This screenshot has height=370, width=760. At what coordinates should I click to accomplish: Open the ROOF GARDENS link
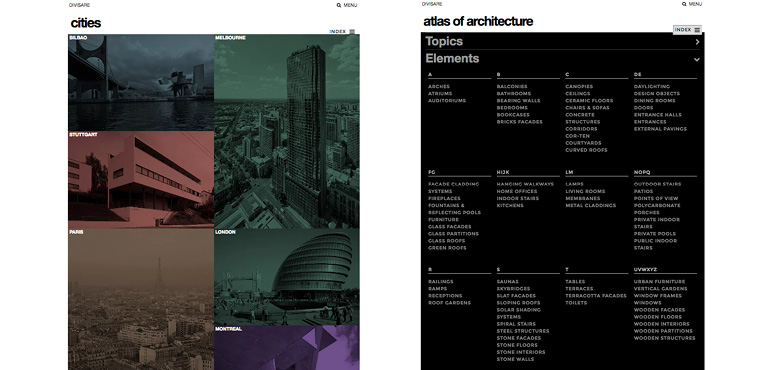coord(449,303)
